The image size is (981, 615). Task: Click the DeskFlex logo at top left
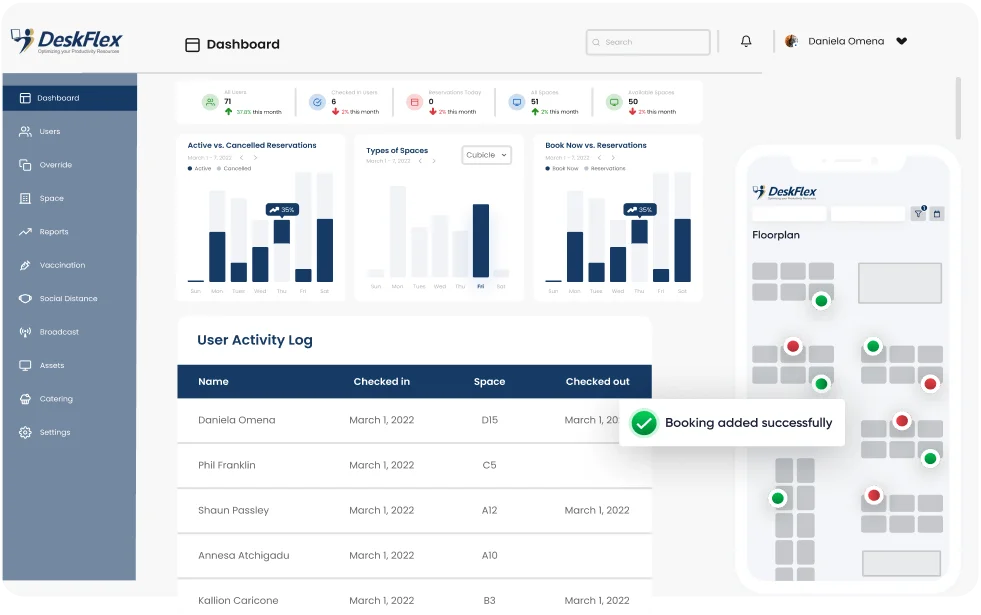(66, 41)
